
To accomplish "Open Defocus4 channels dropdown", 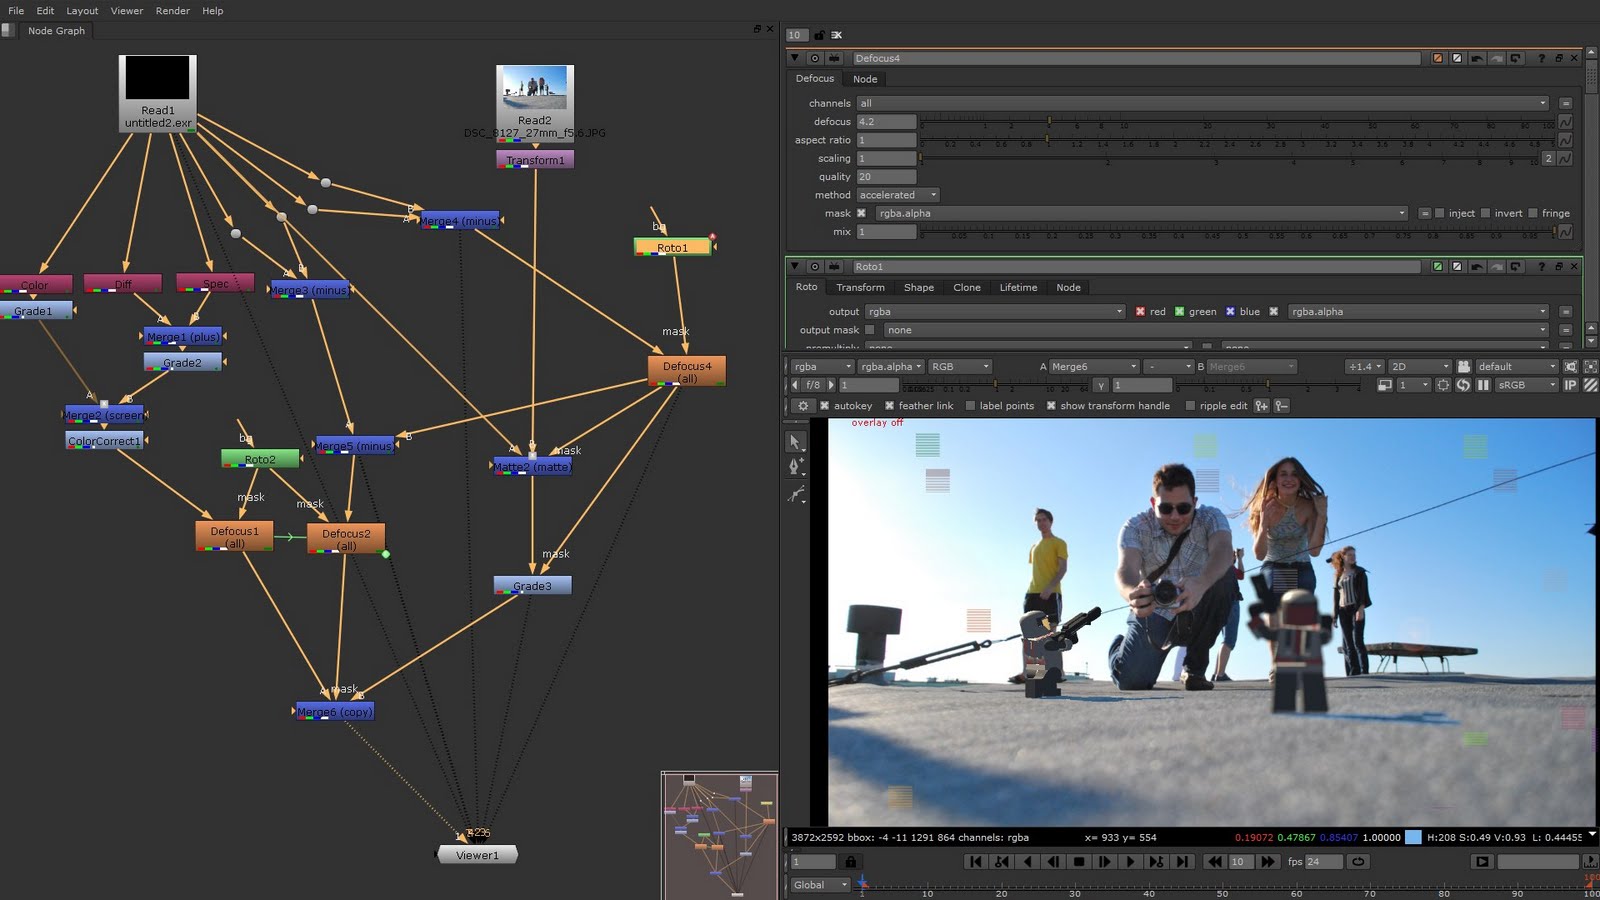I will [x=1203, y=103].
